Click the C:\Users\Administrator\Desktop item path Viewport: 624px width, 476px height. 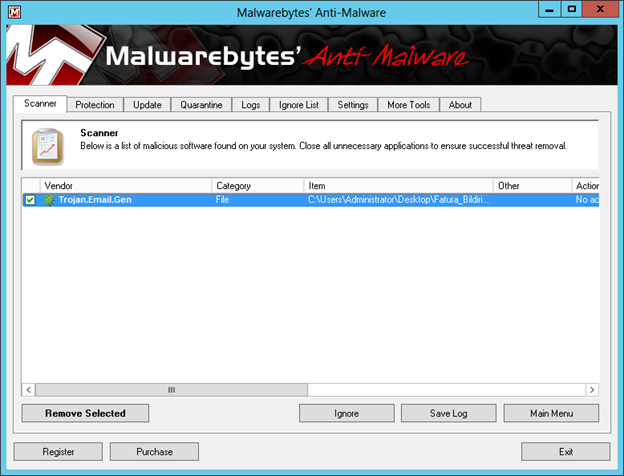(x=398, y=200)
